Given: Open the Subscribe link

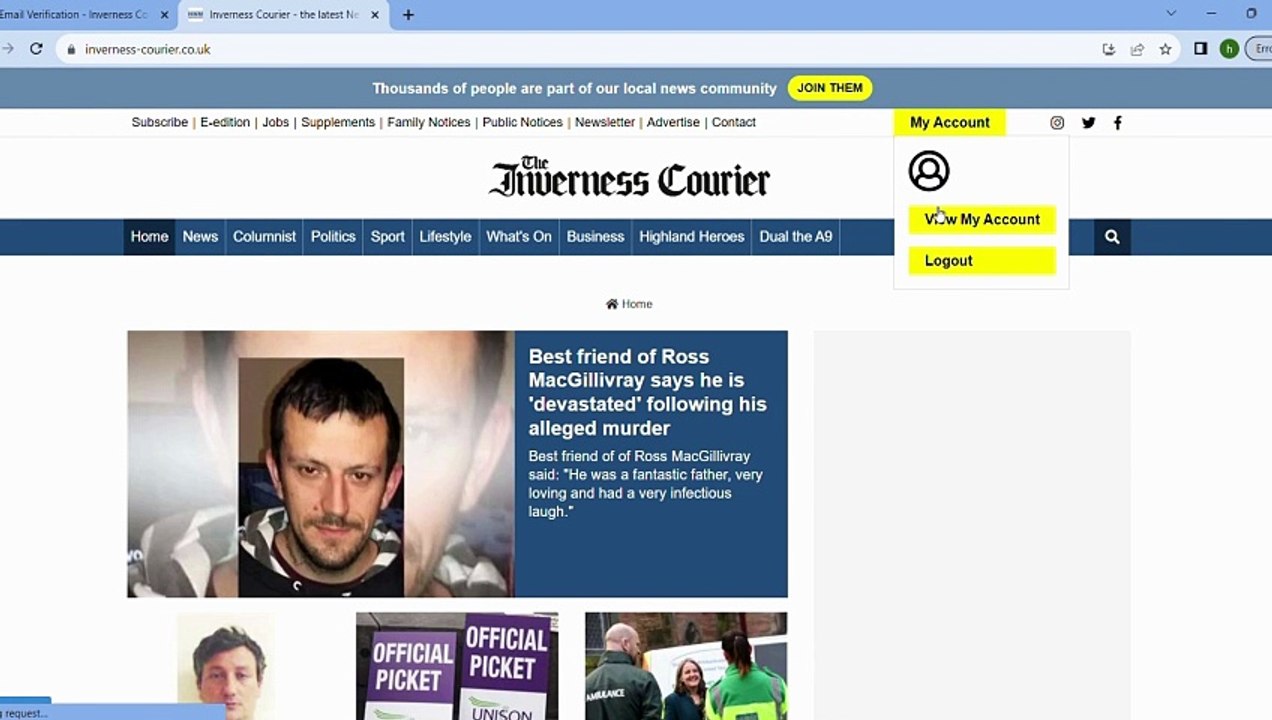Looking at the screenshot, I should pos(160,122).
